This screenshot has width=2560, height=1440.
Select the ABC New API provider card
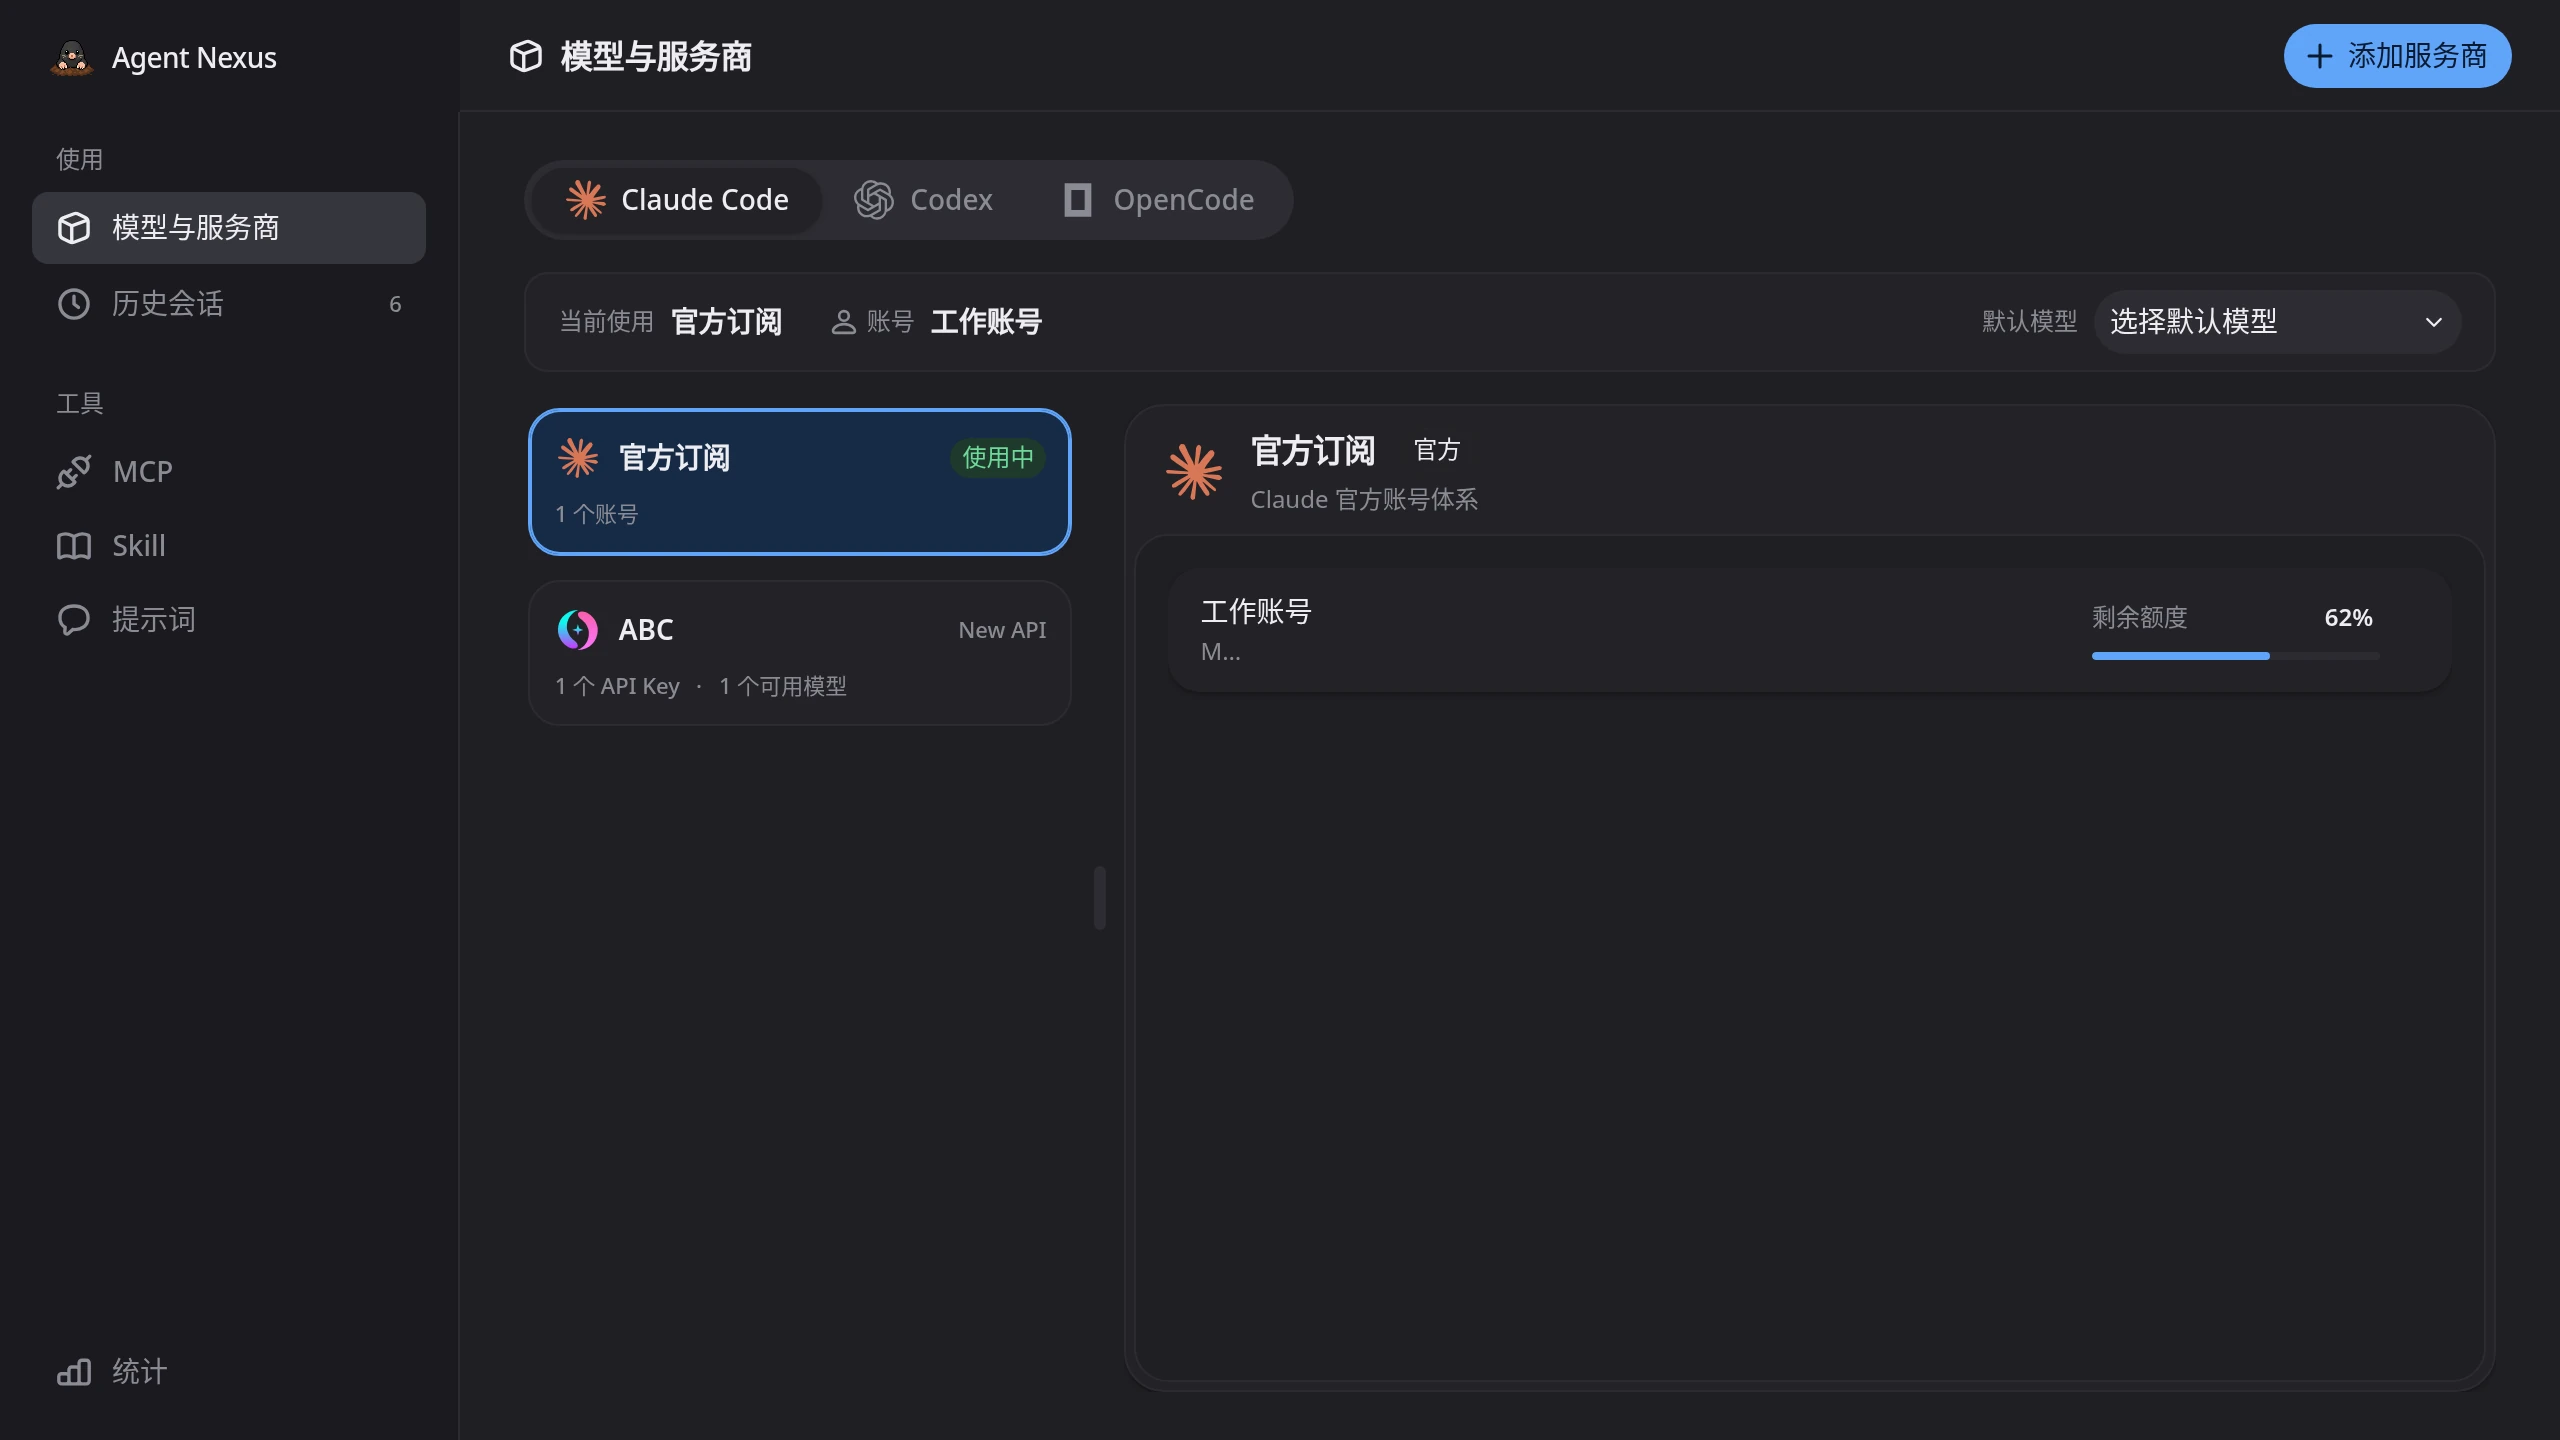click(x=800, y=653)
